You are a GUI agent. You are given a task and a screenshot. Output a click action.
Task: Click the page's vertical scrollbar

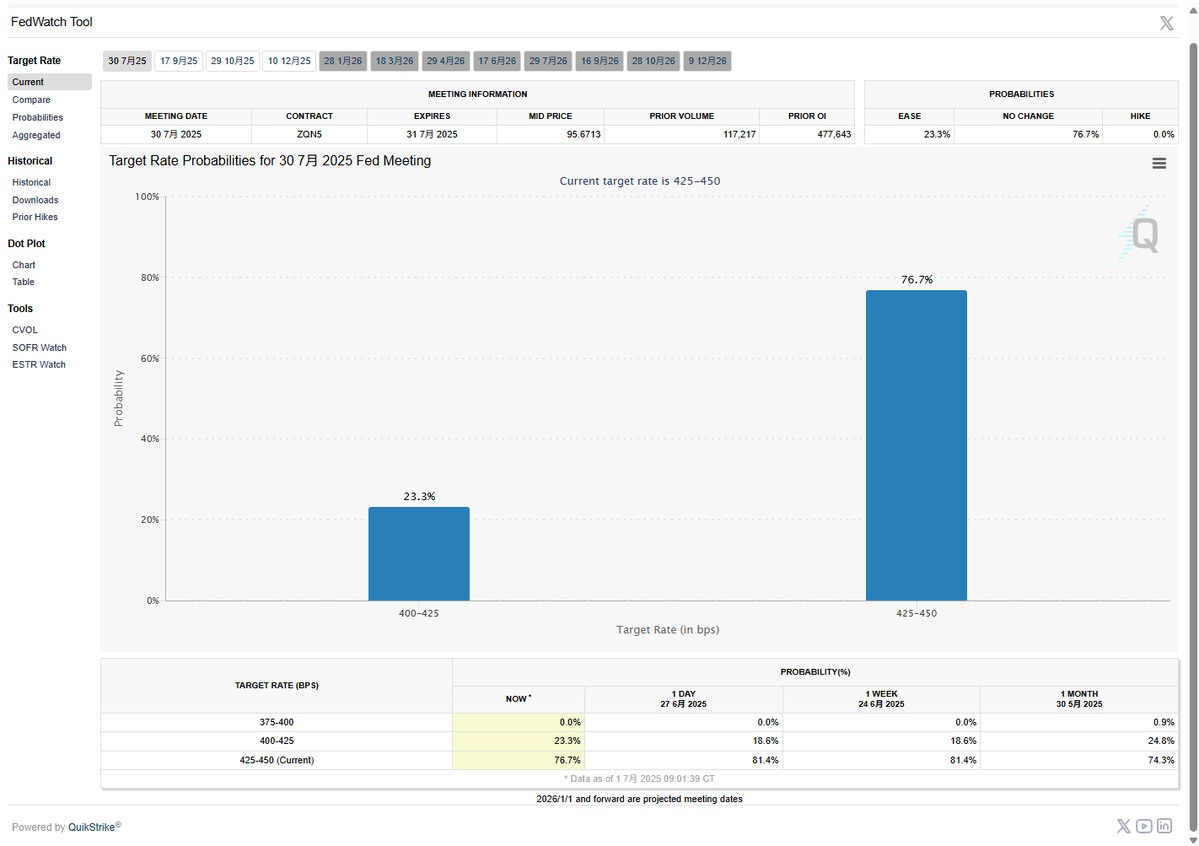tap(1193, 436)
